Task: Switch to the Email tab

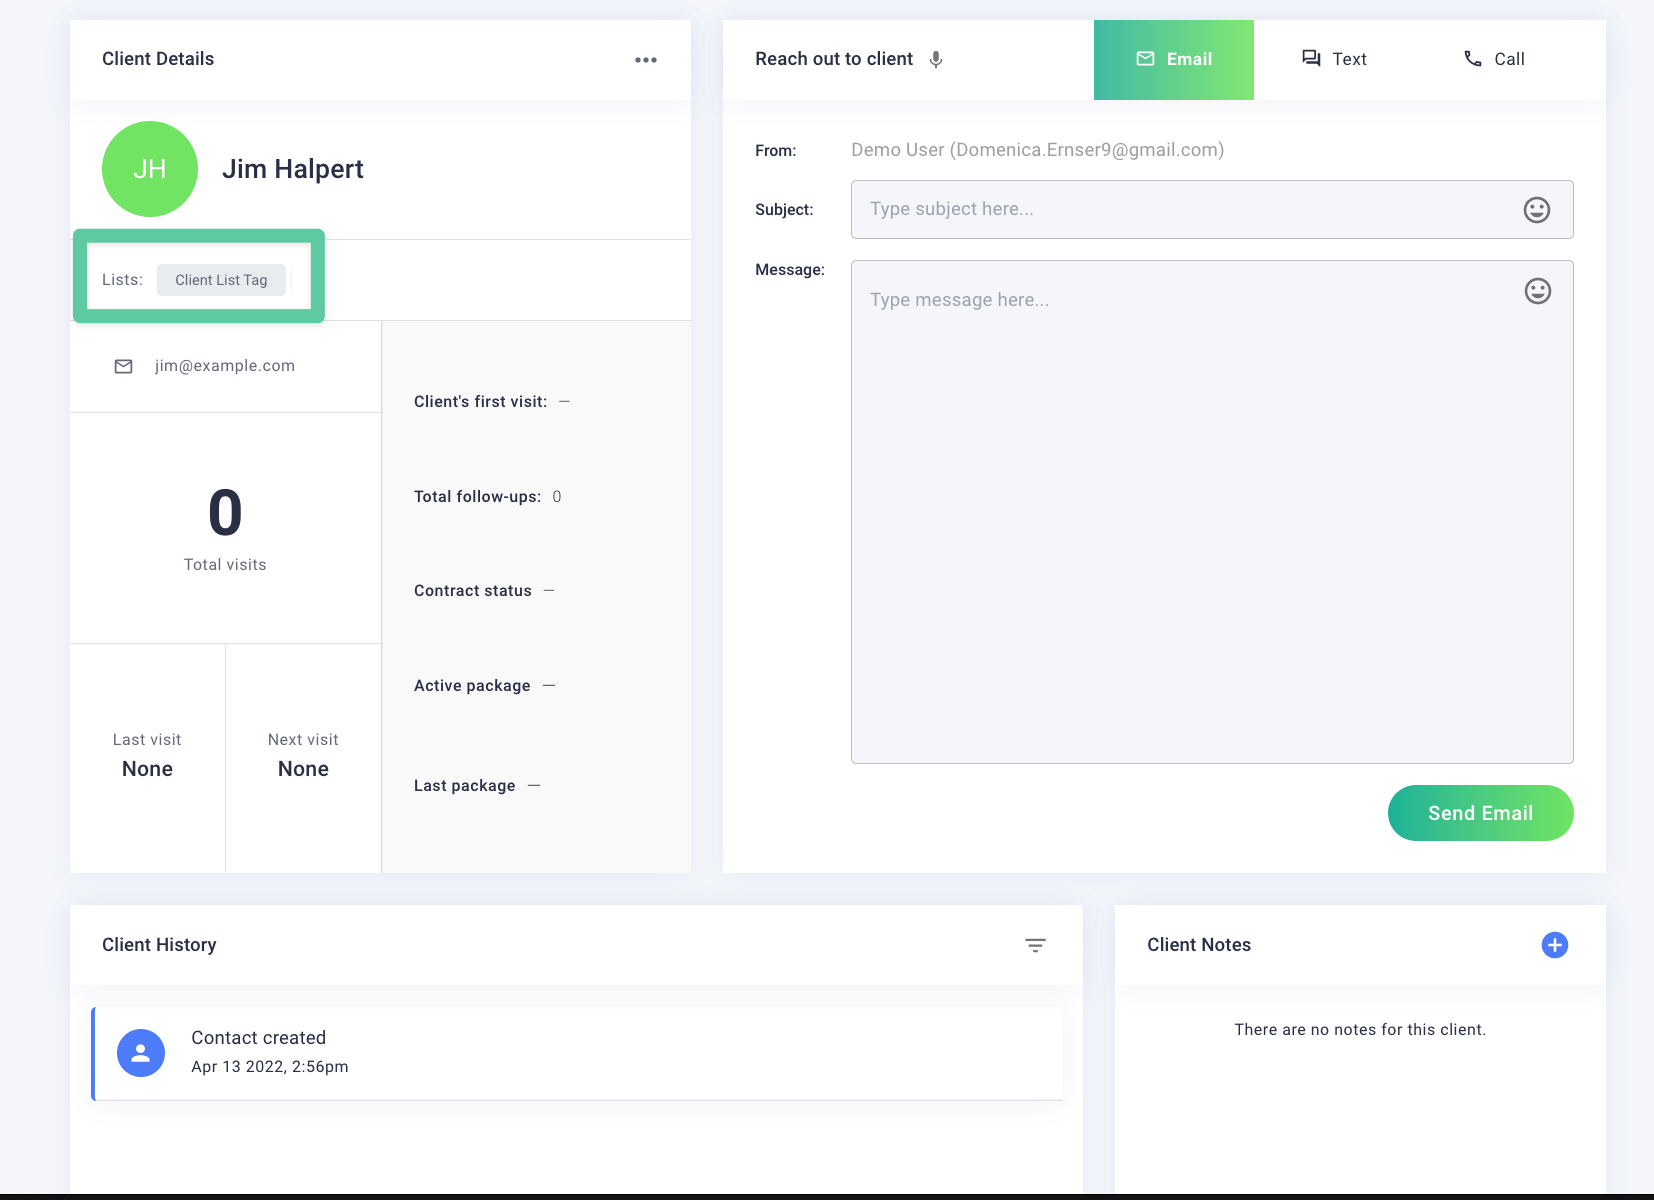Action: tap(1174, 60)
